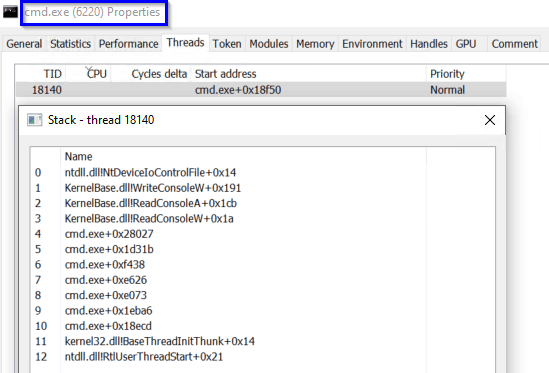
Task: Switch to the Handles tab
Action: pyautogui.click(x=429, y=44)
